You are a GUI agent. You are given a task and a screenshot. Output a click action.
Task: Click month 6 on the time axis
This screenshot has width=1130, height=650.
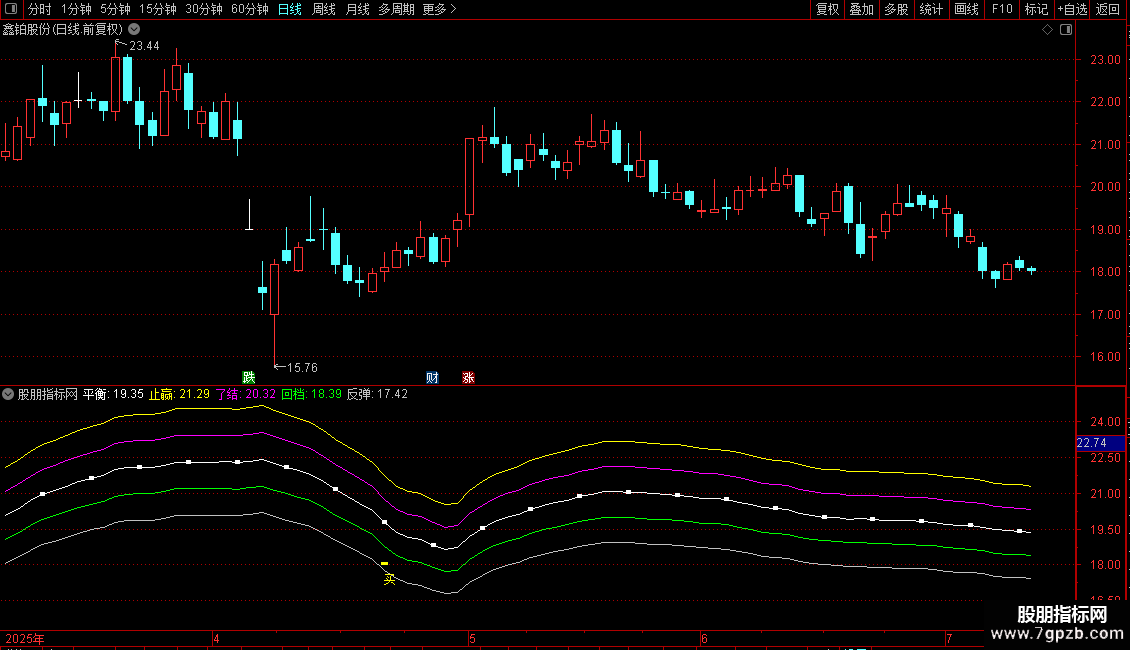coord(704,638)
